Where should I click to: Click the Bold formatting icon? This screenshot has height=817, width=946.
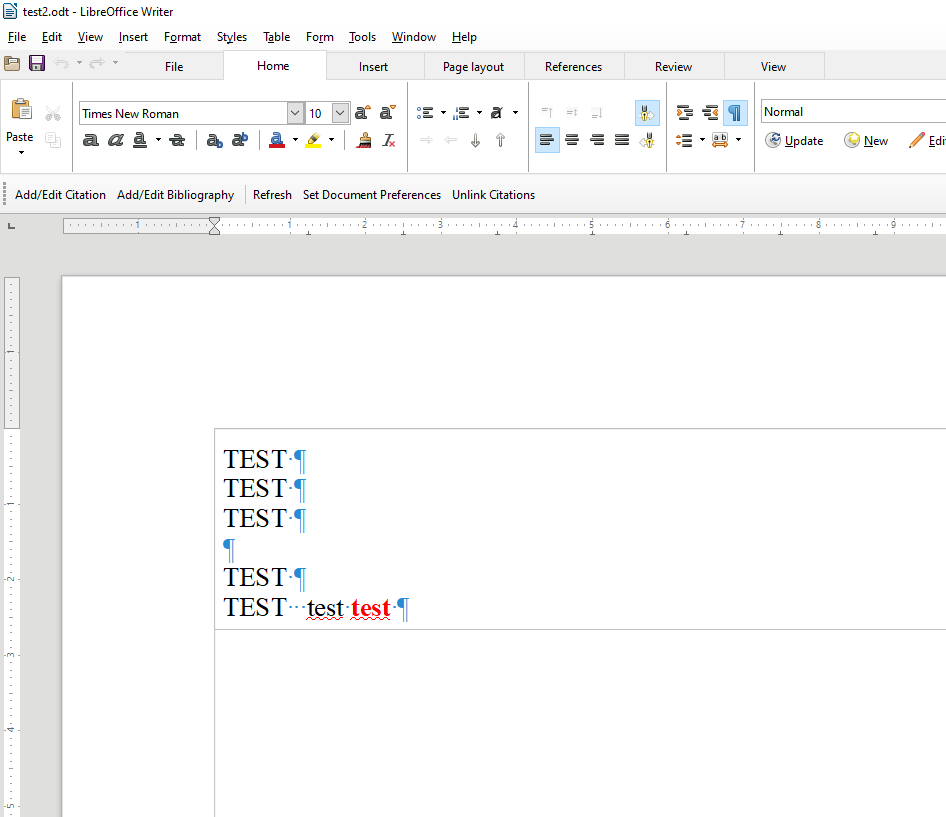[x=90, y=141]
